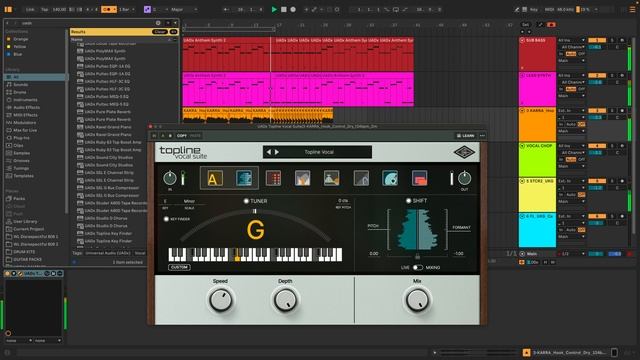Start playback with the green Play button

pyautogui.click(x=274, y=9)
